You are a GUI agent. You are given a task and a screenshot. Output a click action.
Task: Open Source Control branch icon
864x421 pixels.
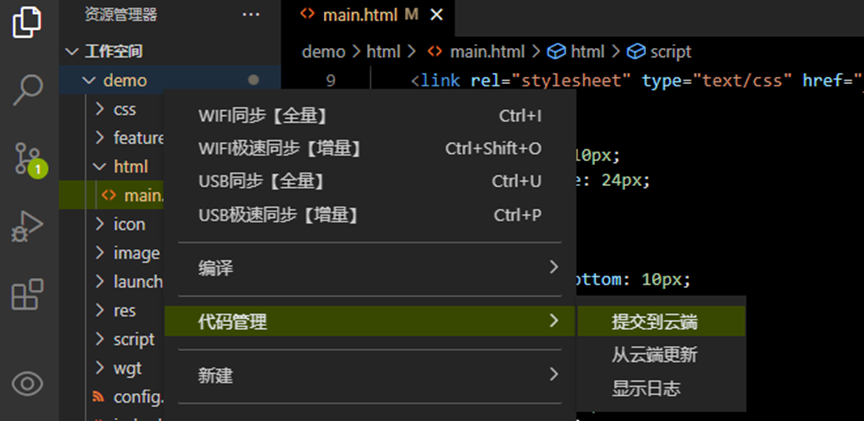click(27, 158)
